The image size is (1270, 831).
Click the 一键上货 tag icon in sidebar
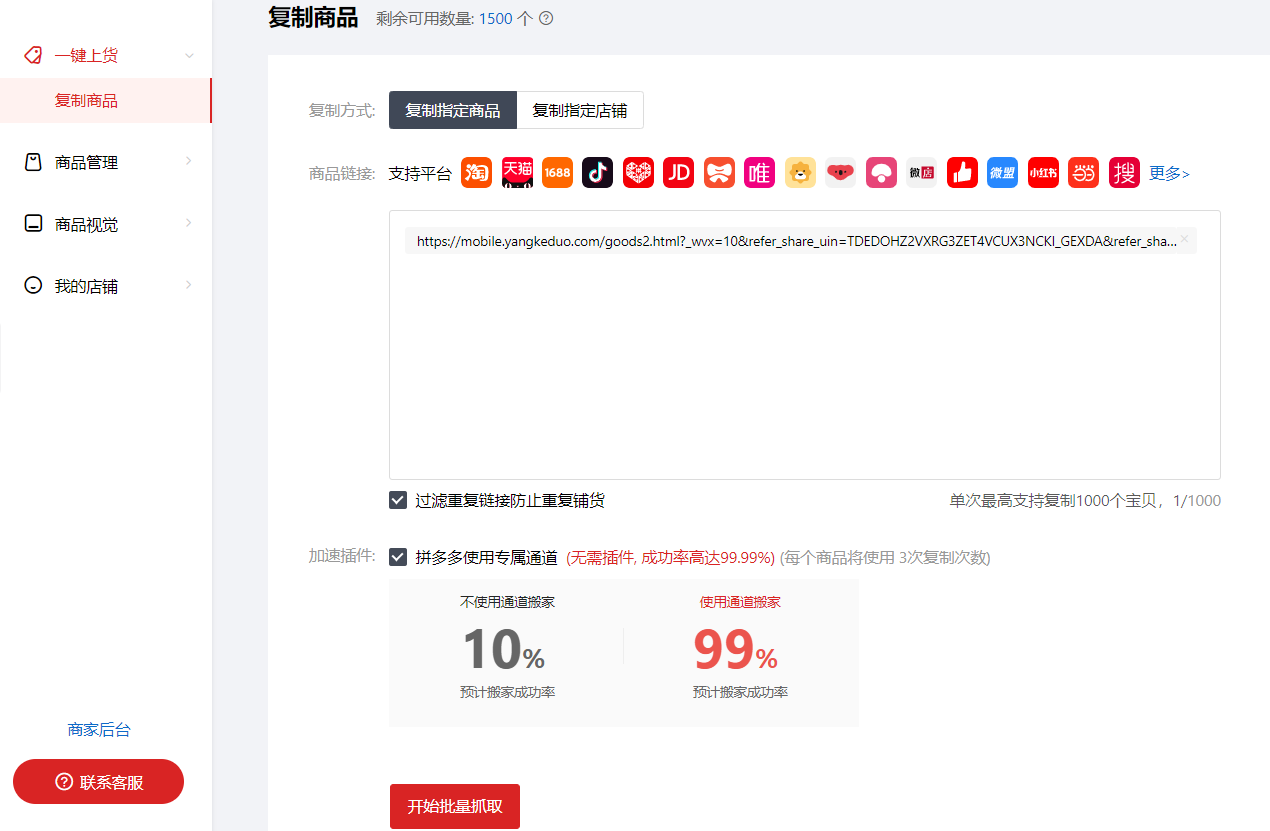click(x=33, y=55)
